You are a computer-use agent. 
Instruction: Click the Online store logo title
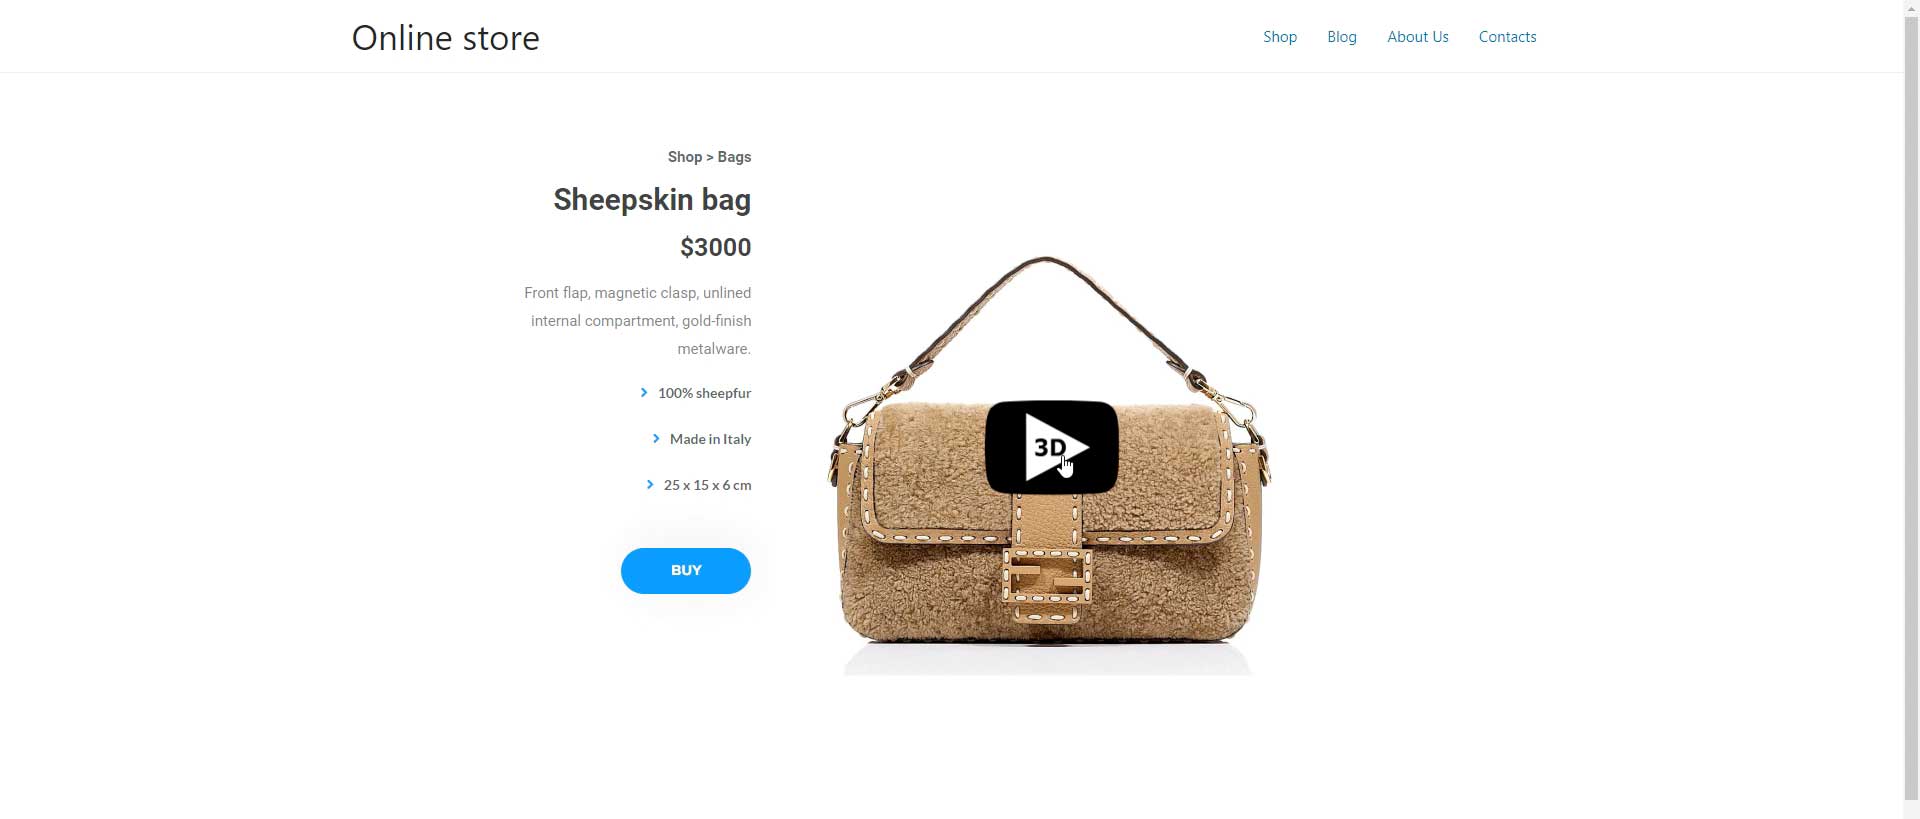445,38
